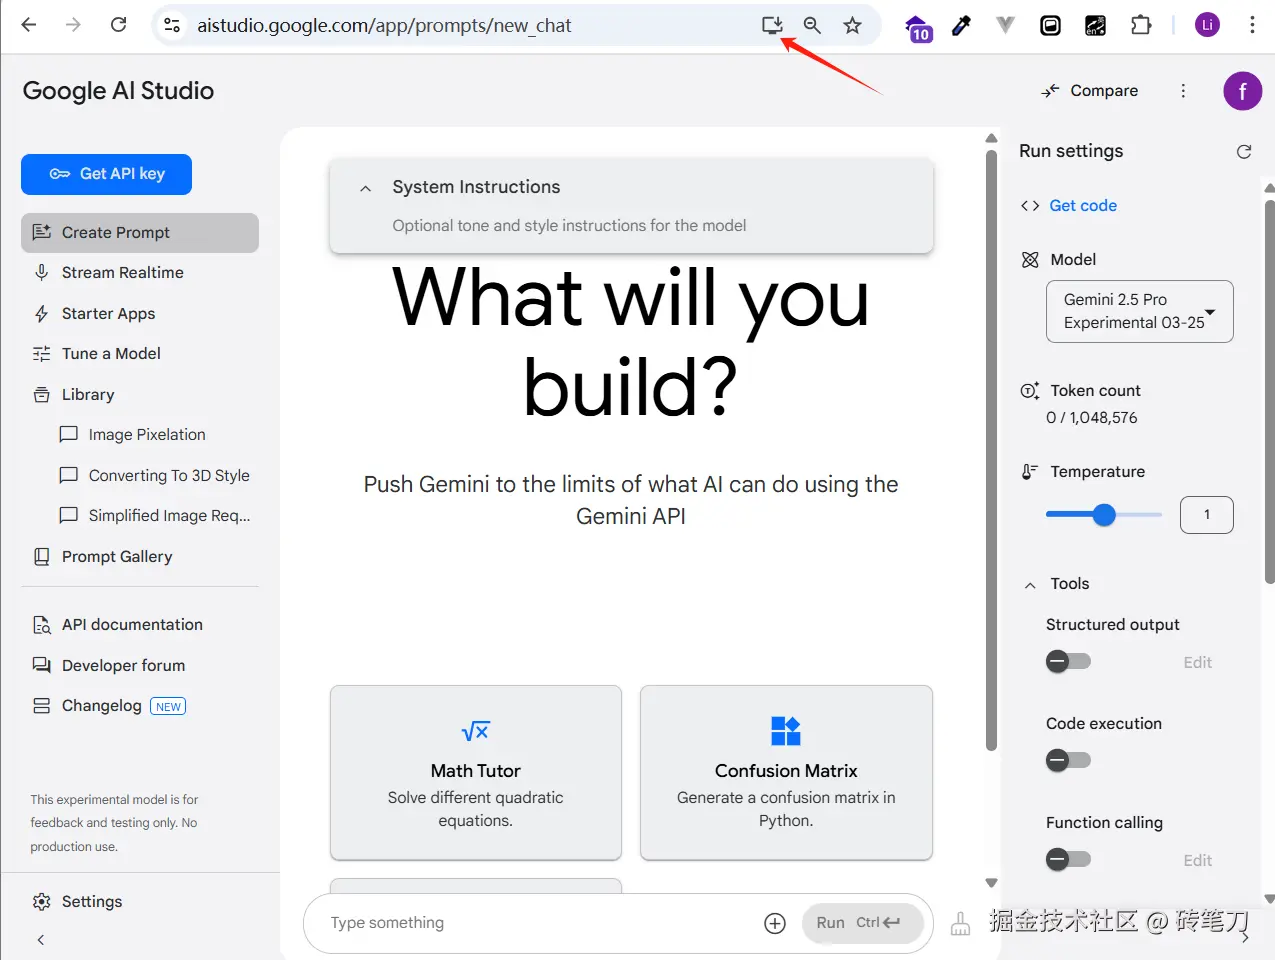Click the browser address bar URL
Screen dimensions: 1275x960
click(384, 26)
